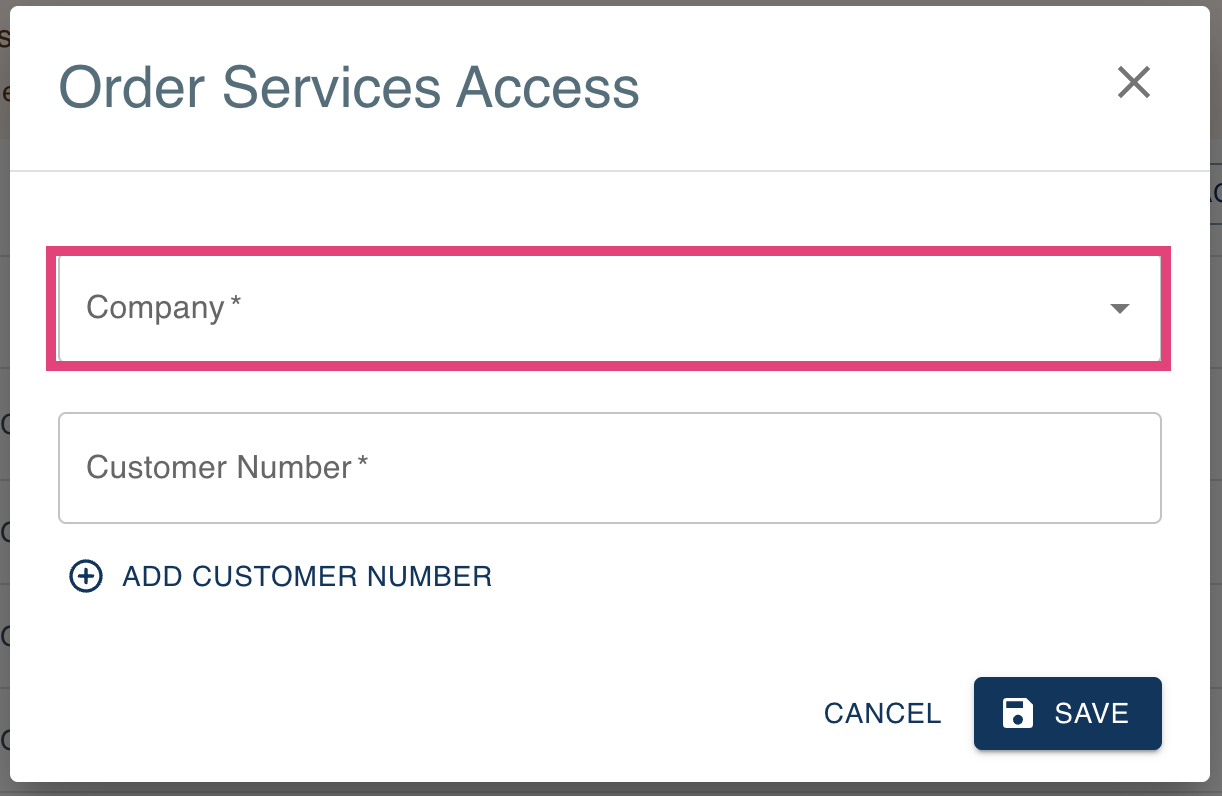The height and width of the screenshot is (796, 1222).
Task: Click the Company field label
Action: [x=164, y=307]
